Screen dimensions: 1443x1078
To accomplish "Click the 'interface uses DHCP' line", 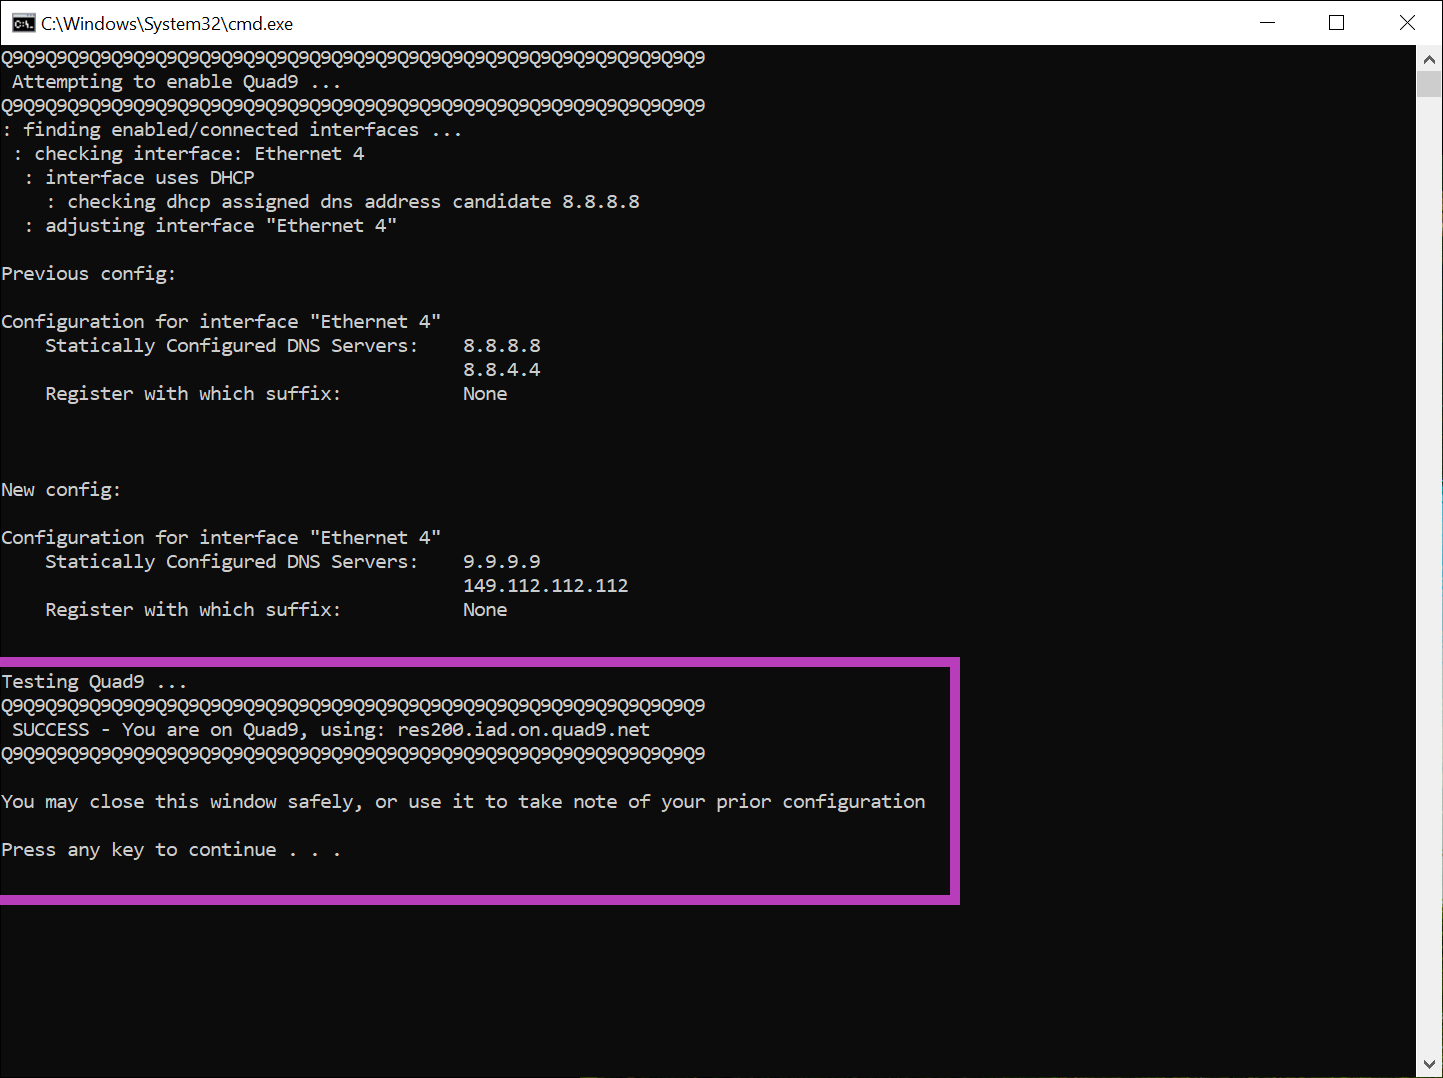I will [x=140, y=178].
